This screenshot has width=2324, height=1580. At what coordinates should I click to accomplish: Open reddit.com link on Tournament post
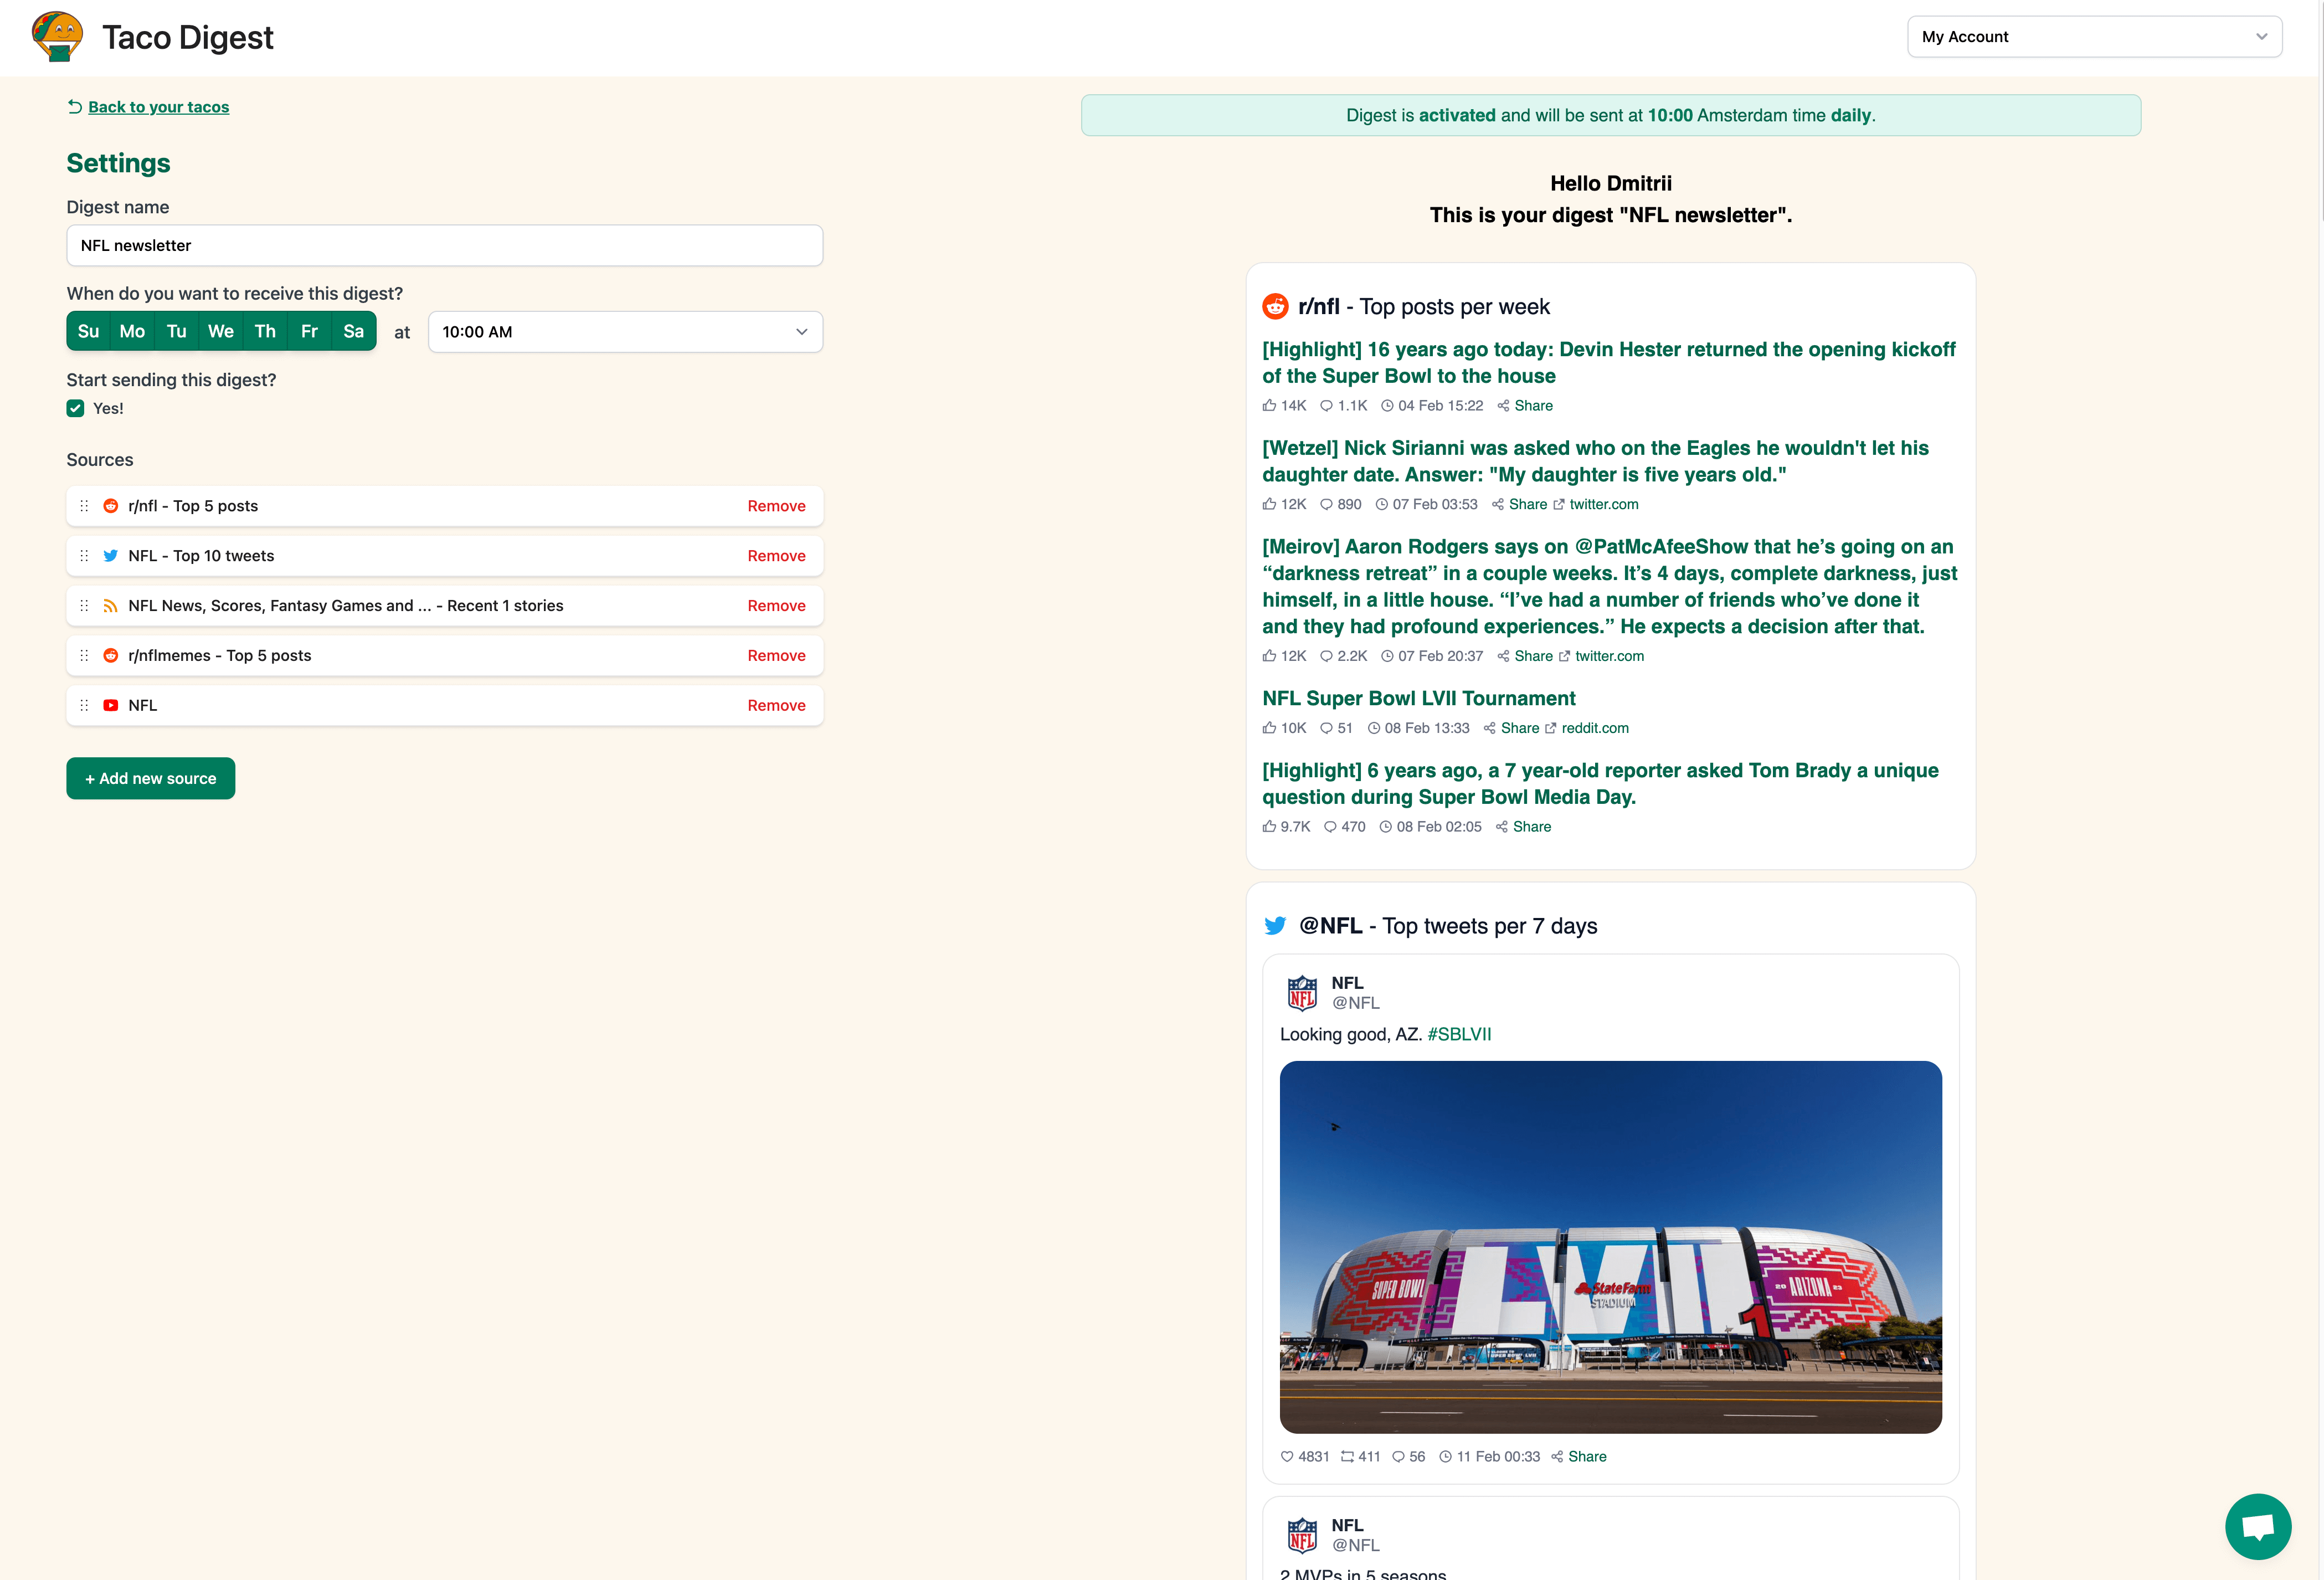[x=1595, y=728]
